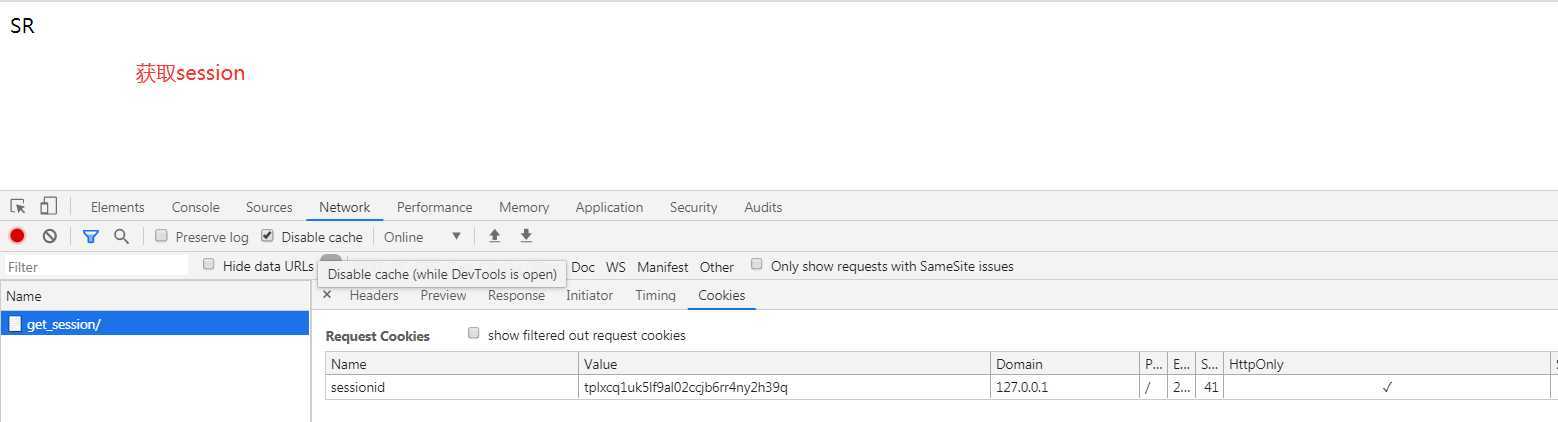Open the Online throttling dropdown
Viewport: 1558px width, 422px height.
click(422, 237)
